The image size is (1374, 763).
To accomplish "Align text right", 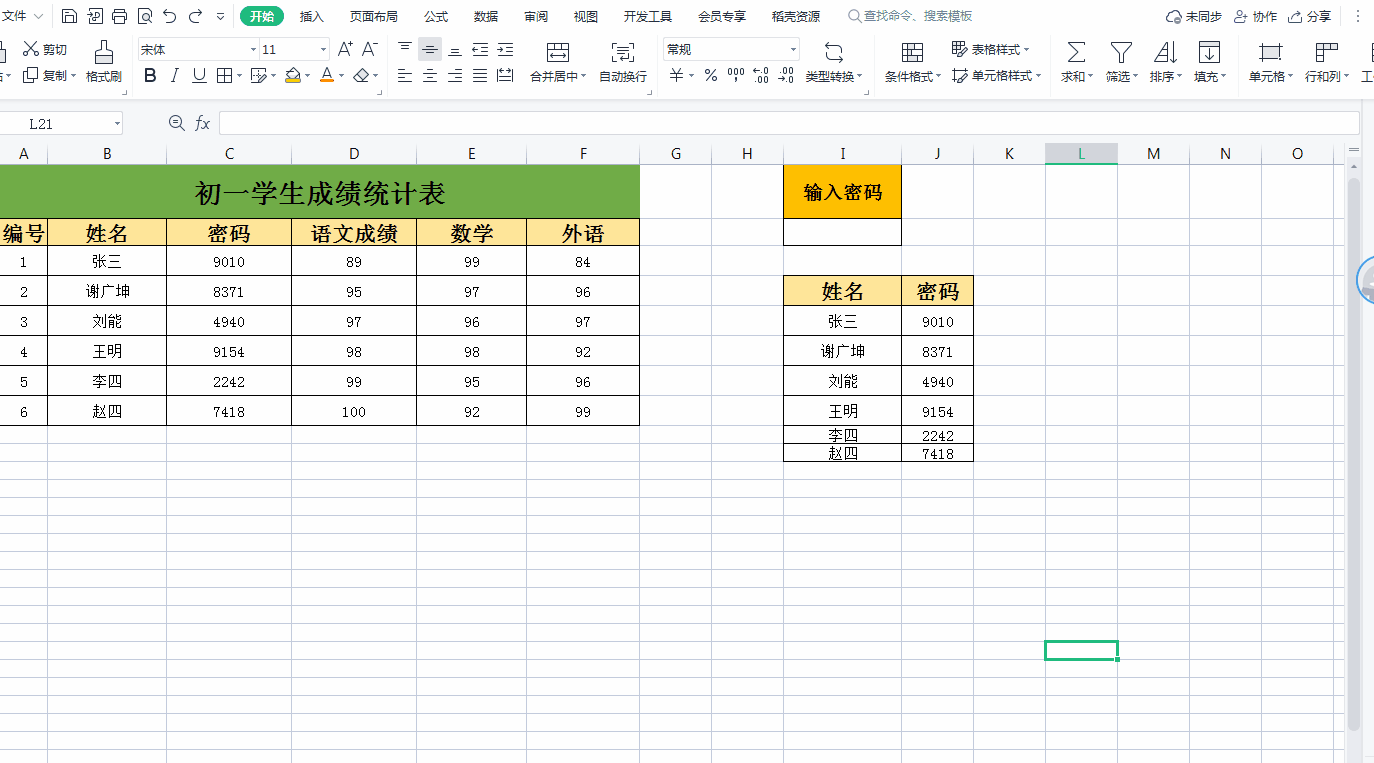I will click(x=455, y=75).
